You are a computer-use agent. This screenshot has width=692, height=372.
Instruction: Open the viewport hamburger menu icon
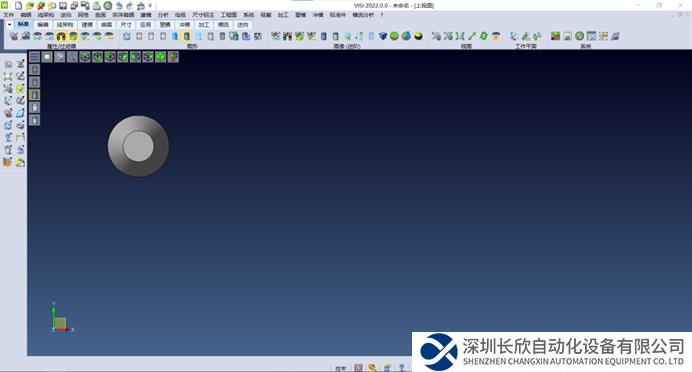coord(34,57)
